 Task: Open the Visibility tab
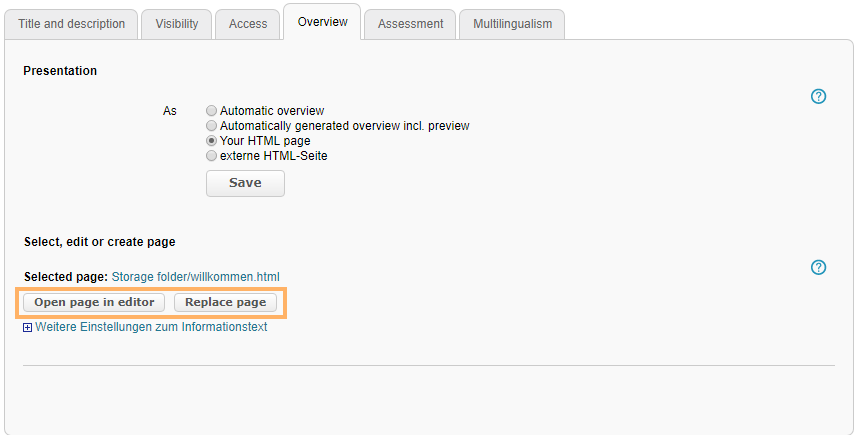point(177,24)
